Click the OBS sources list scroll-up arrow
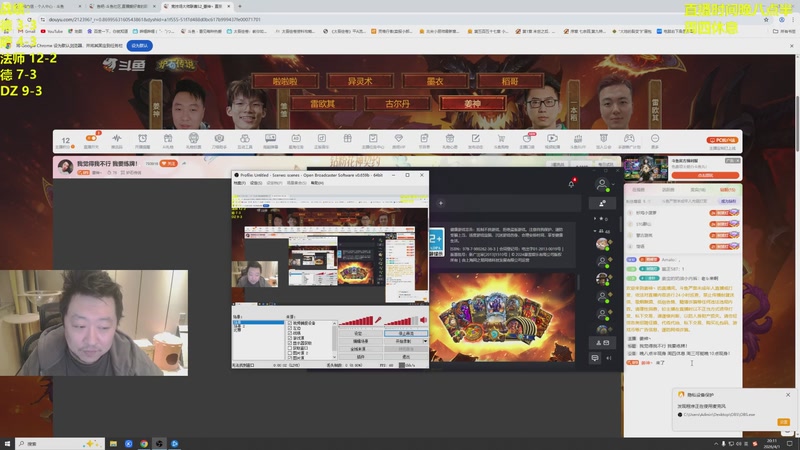Viewport: 800px width, 450px height. (335, 323)
